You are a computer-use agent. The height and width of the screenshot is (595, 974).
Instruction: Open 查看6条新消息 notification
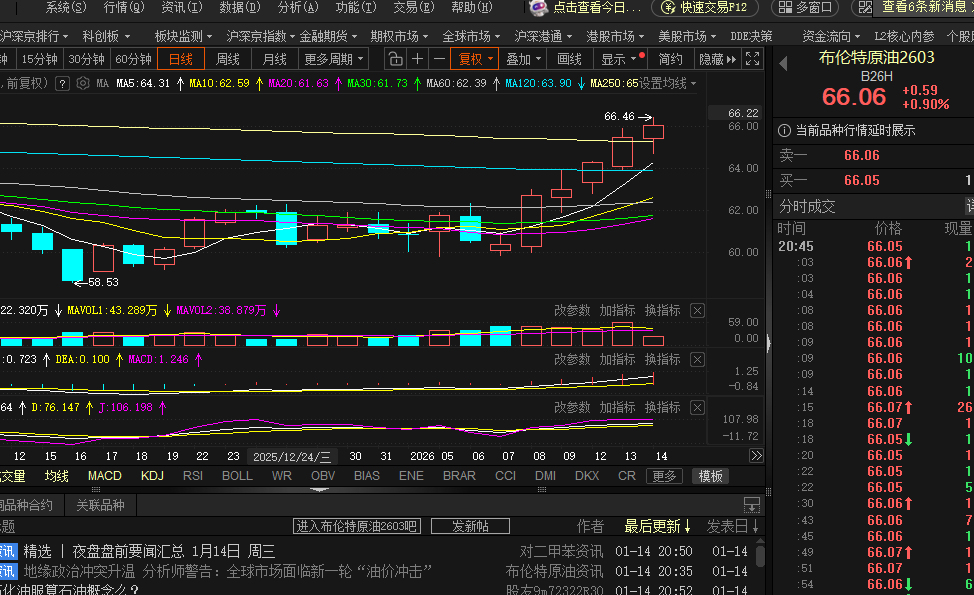[923, 7]
